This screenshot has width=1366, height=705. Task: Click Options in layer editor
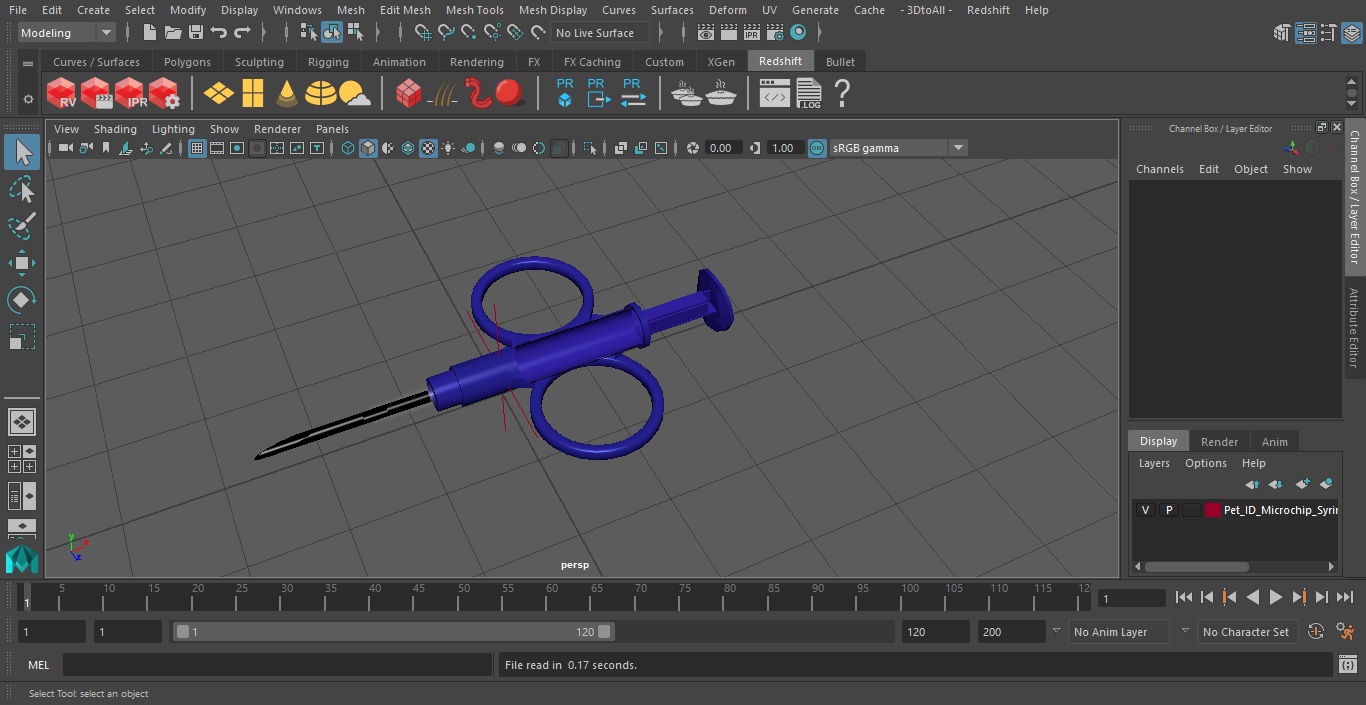(x=1206, y=463)
